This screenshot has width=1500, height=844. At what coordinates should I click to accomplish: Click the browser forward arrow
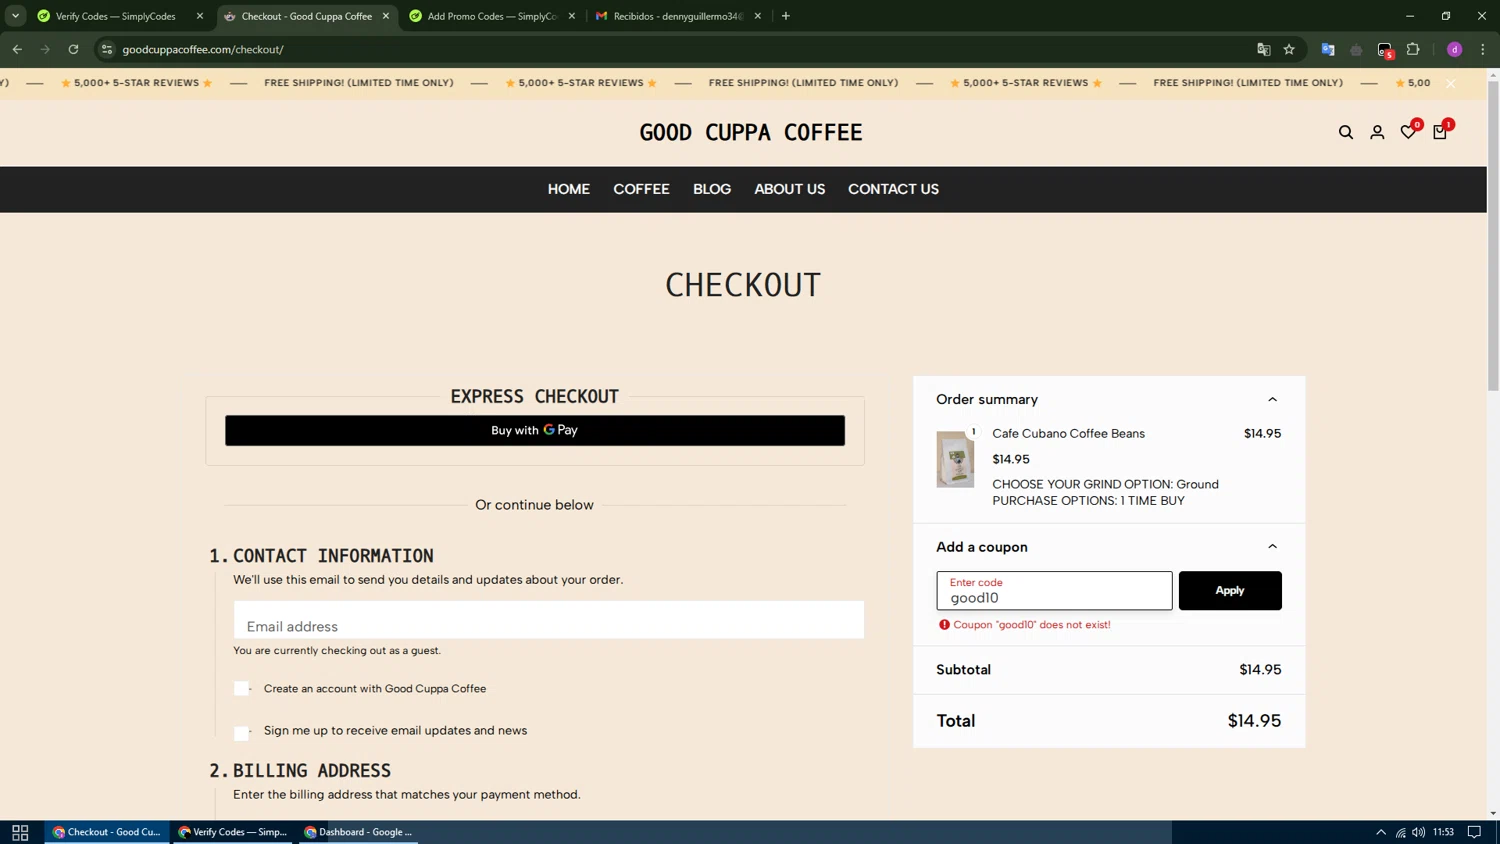(x=45, y=49)
